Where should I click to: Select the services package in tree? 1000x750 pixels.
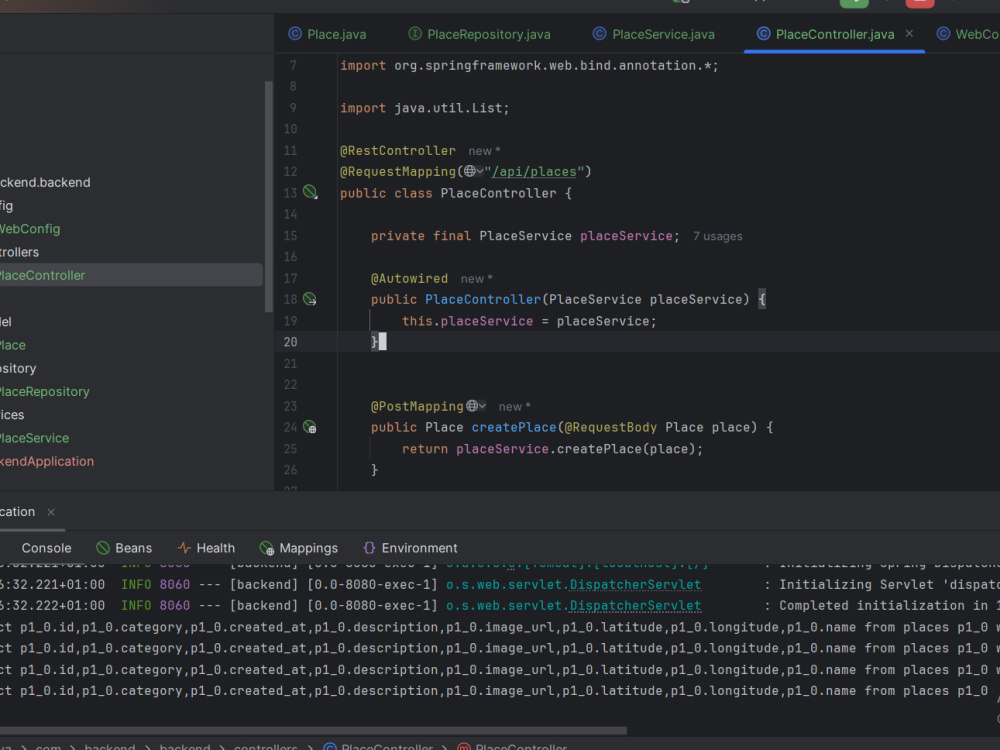[12, 415]
